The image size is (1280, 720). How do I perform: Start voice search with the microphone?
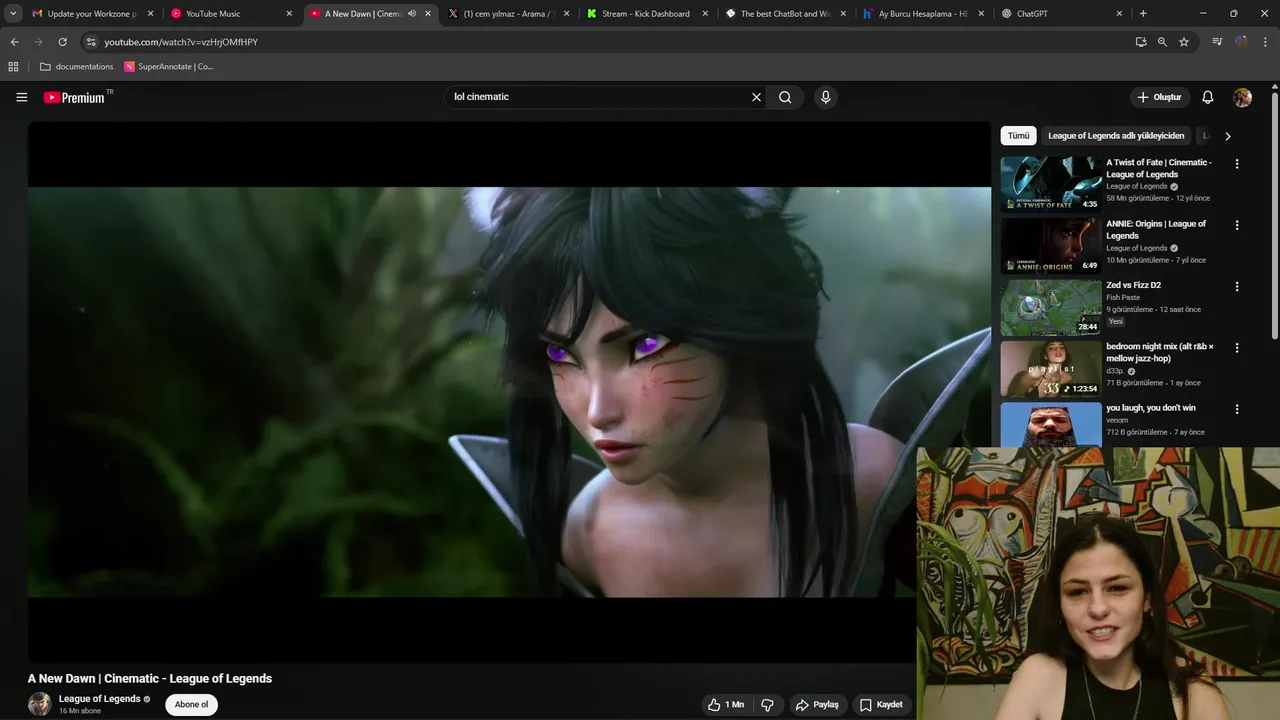(825, 97)
